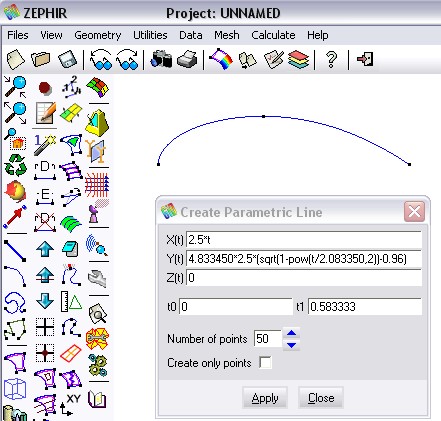Print using the printer toolbar icon
Screen dimensions: 441x421
187,60
